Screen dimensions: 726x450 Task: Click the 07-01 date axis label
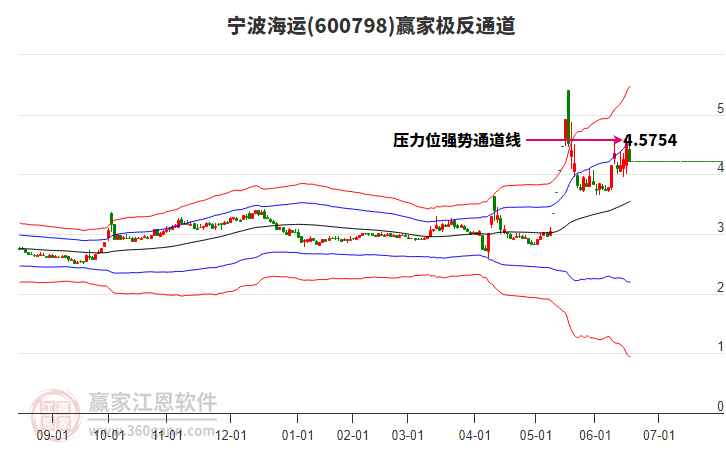(658, 435)
